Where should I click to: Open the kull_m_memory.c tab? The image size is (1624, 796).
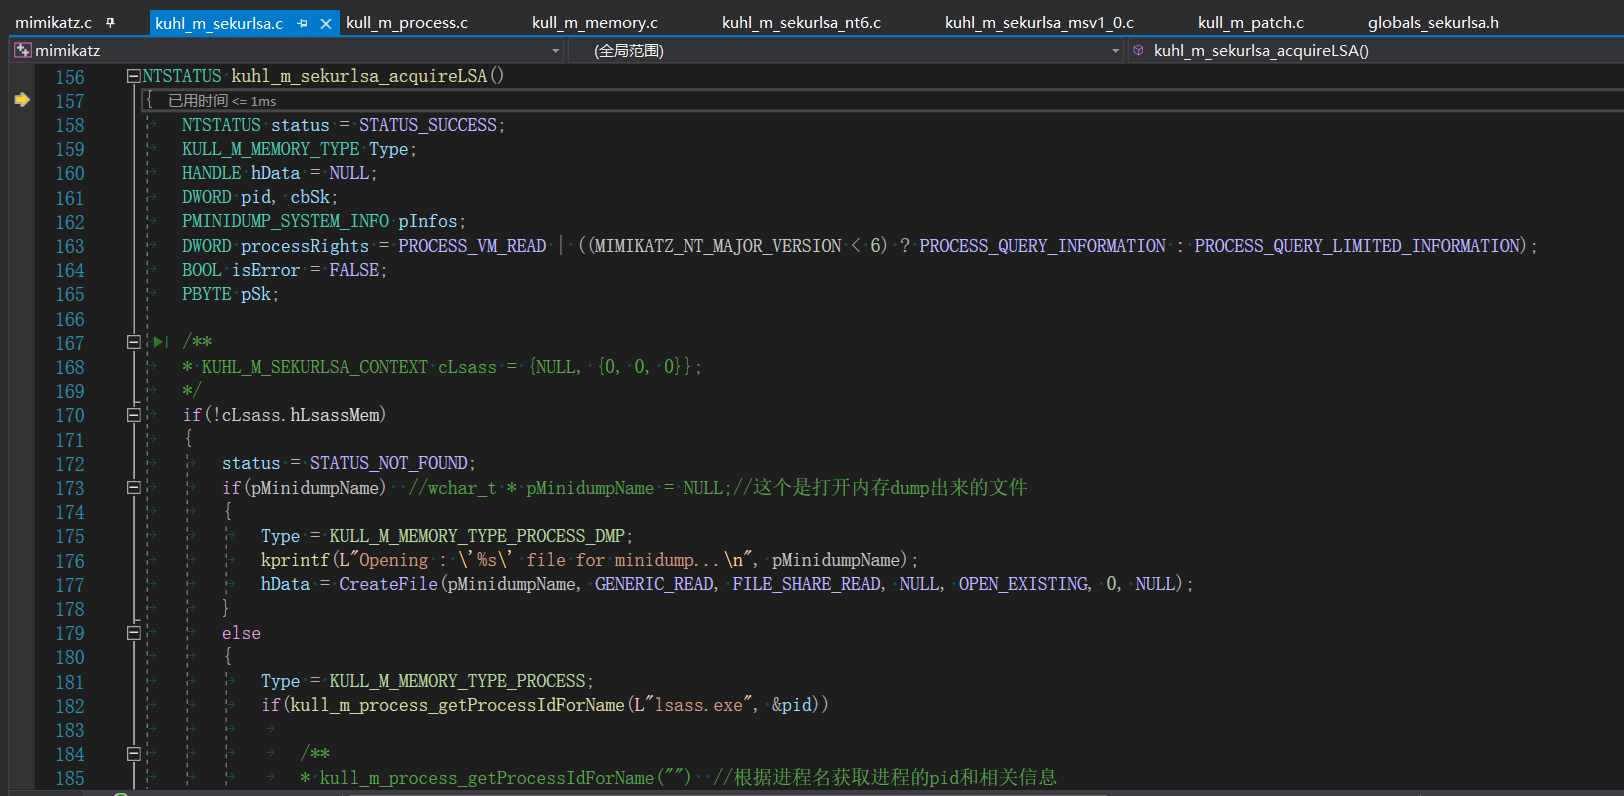[595, 22]
